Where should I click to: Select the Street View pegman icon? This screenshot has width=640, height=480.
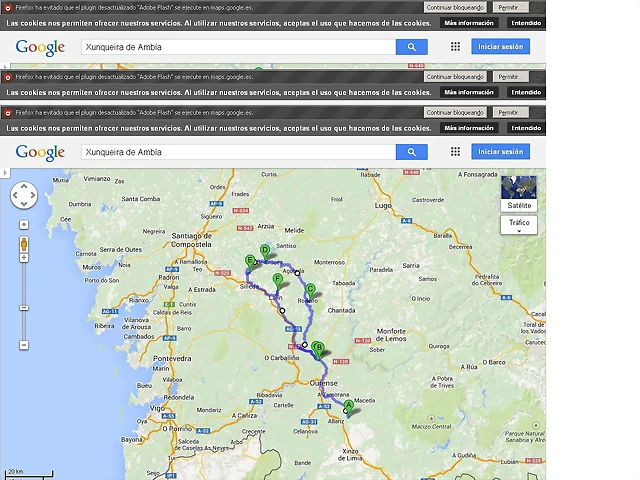point(24,244)
